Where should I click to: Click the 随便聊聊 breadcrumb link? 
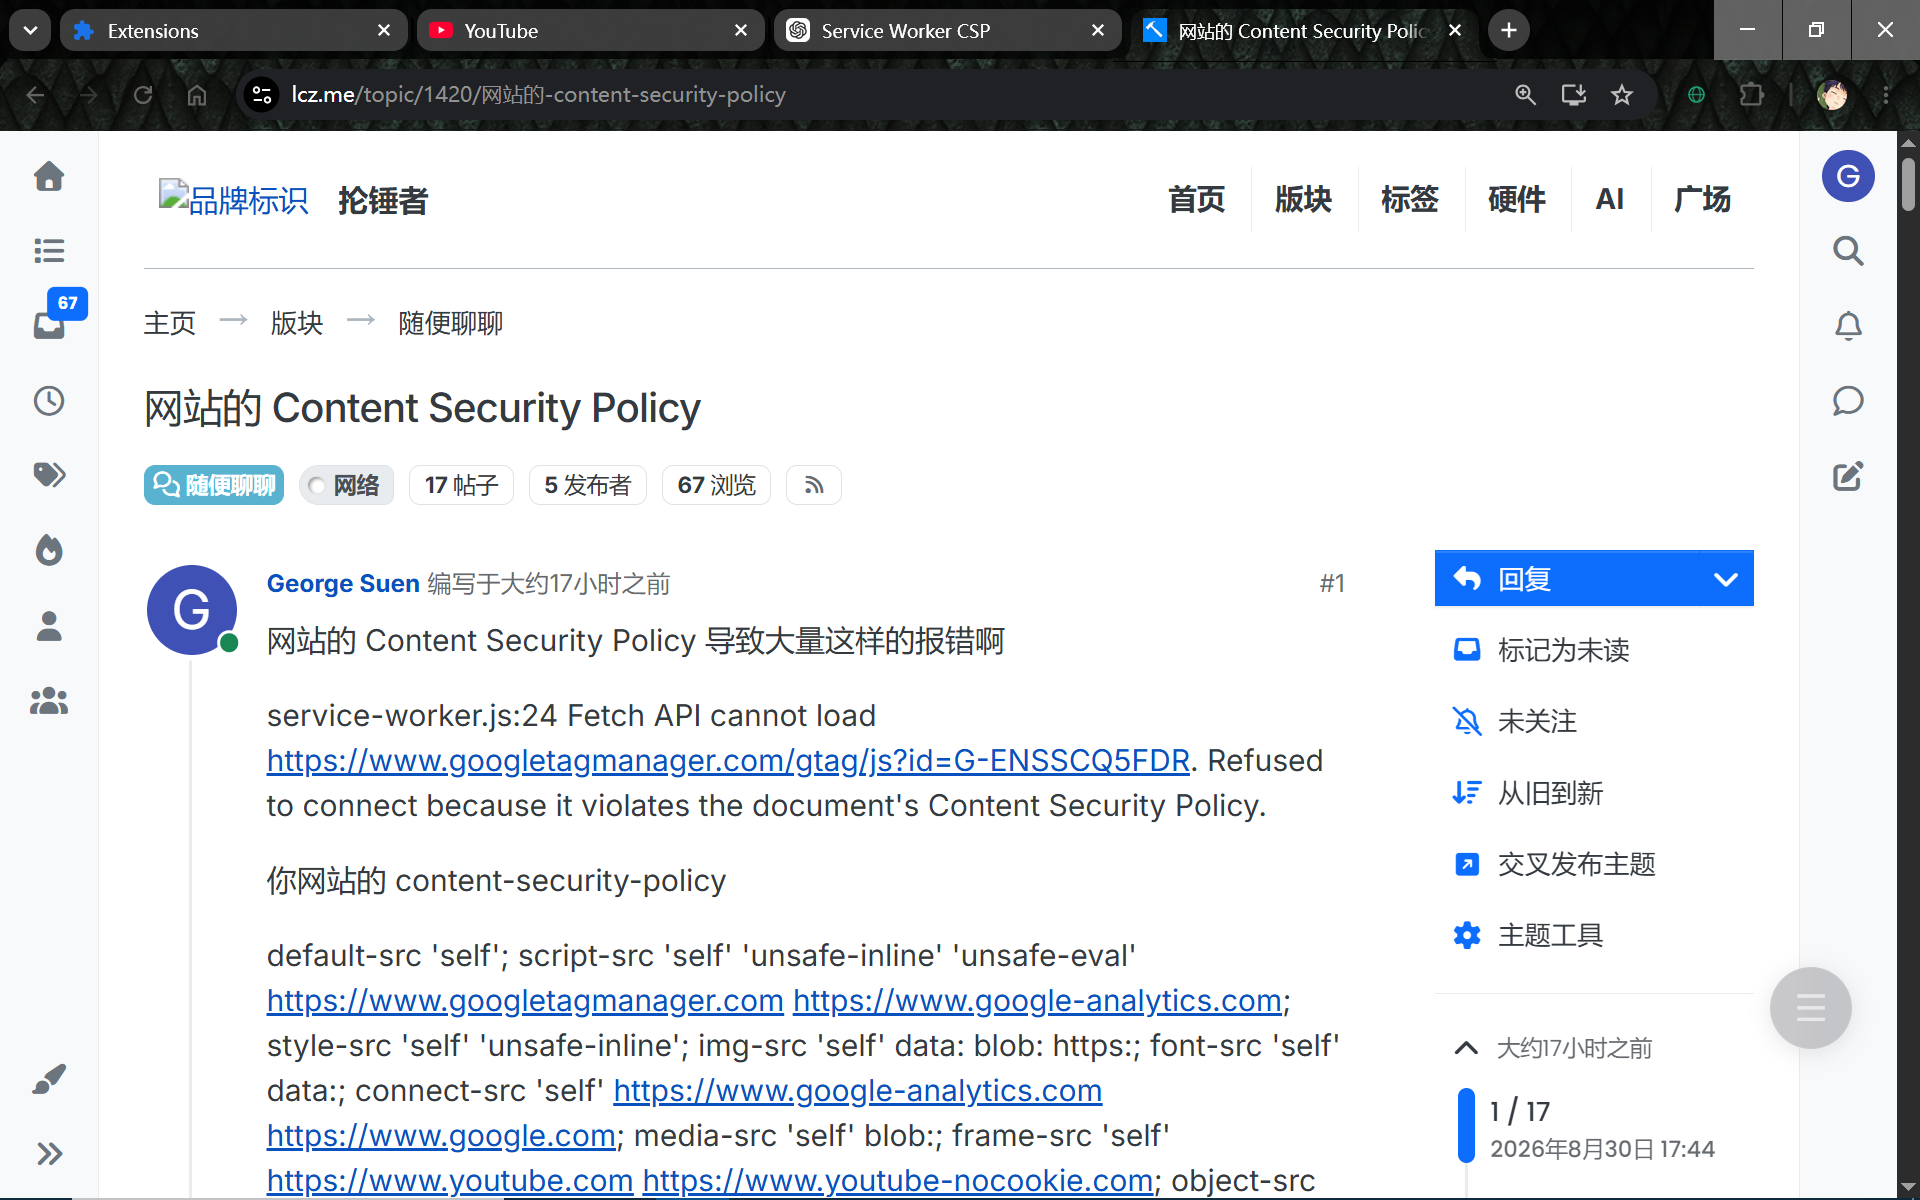tap(450, 323)
